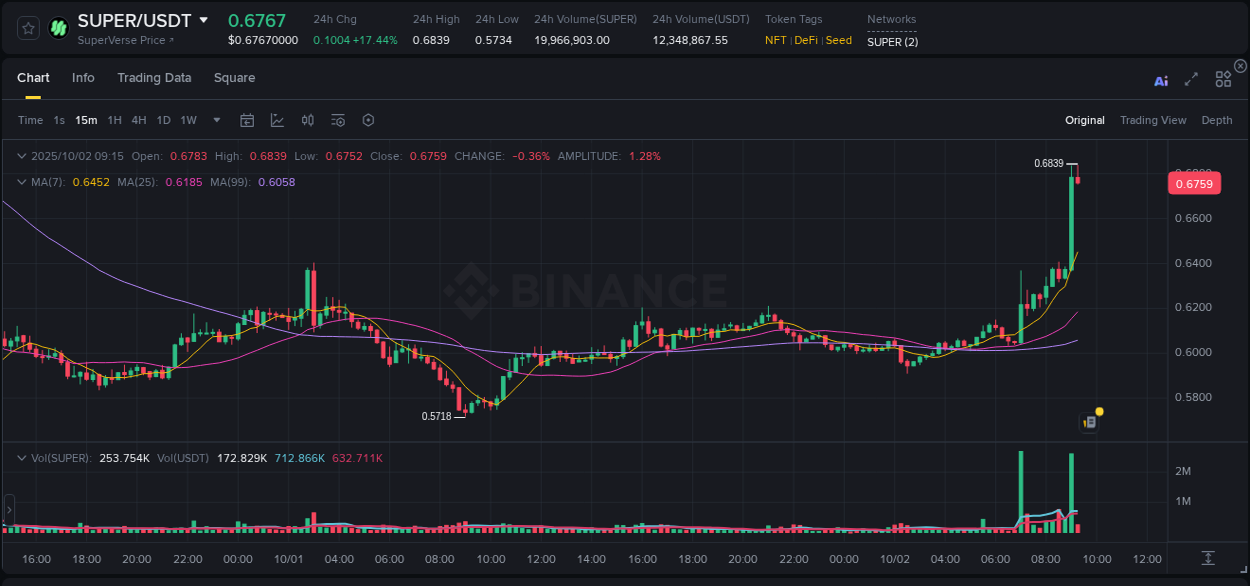Image resolution: width=1250 pixels, height=586 pixels.
Task: Collapse the MA indicator row
Action: point(21,182)
